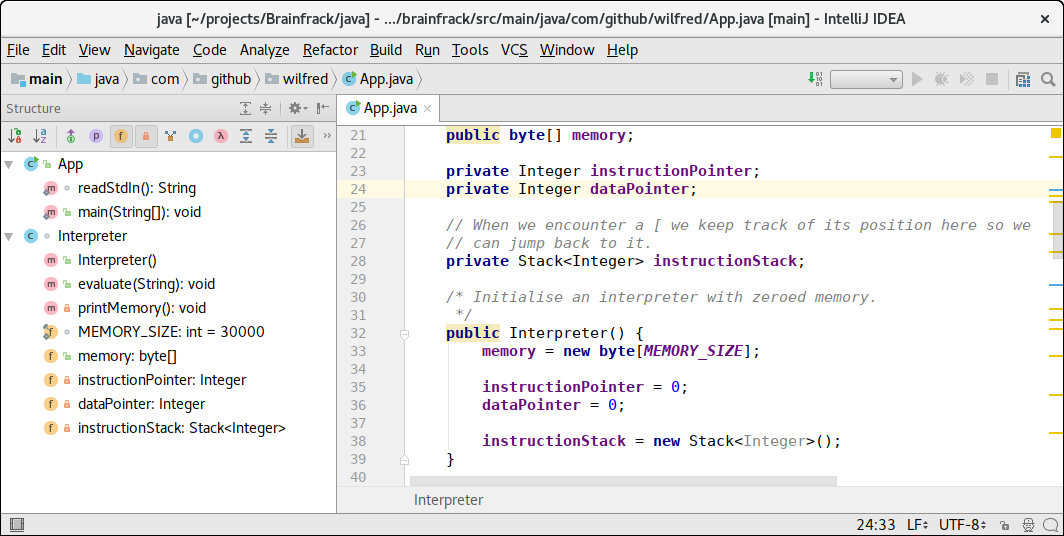Click the Hector inspector icon in status bar

(x=1028, y=525)
